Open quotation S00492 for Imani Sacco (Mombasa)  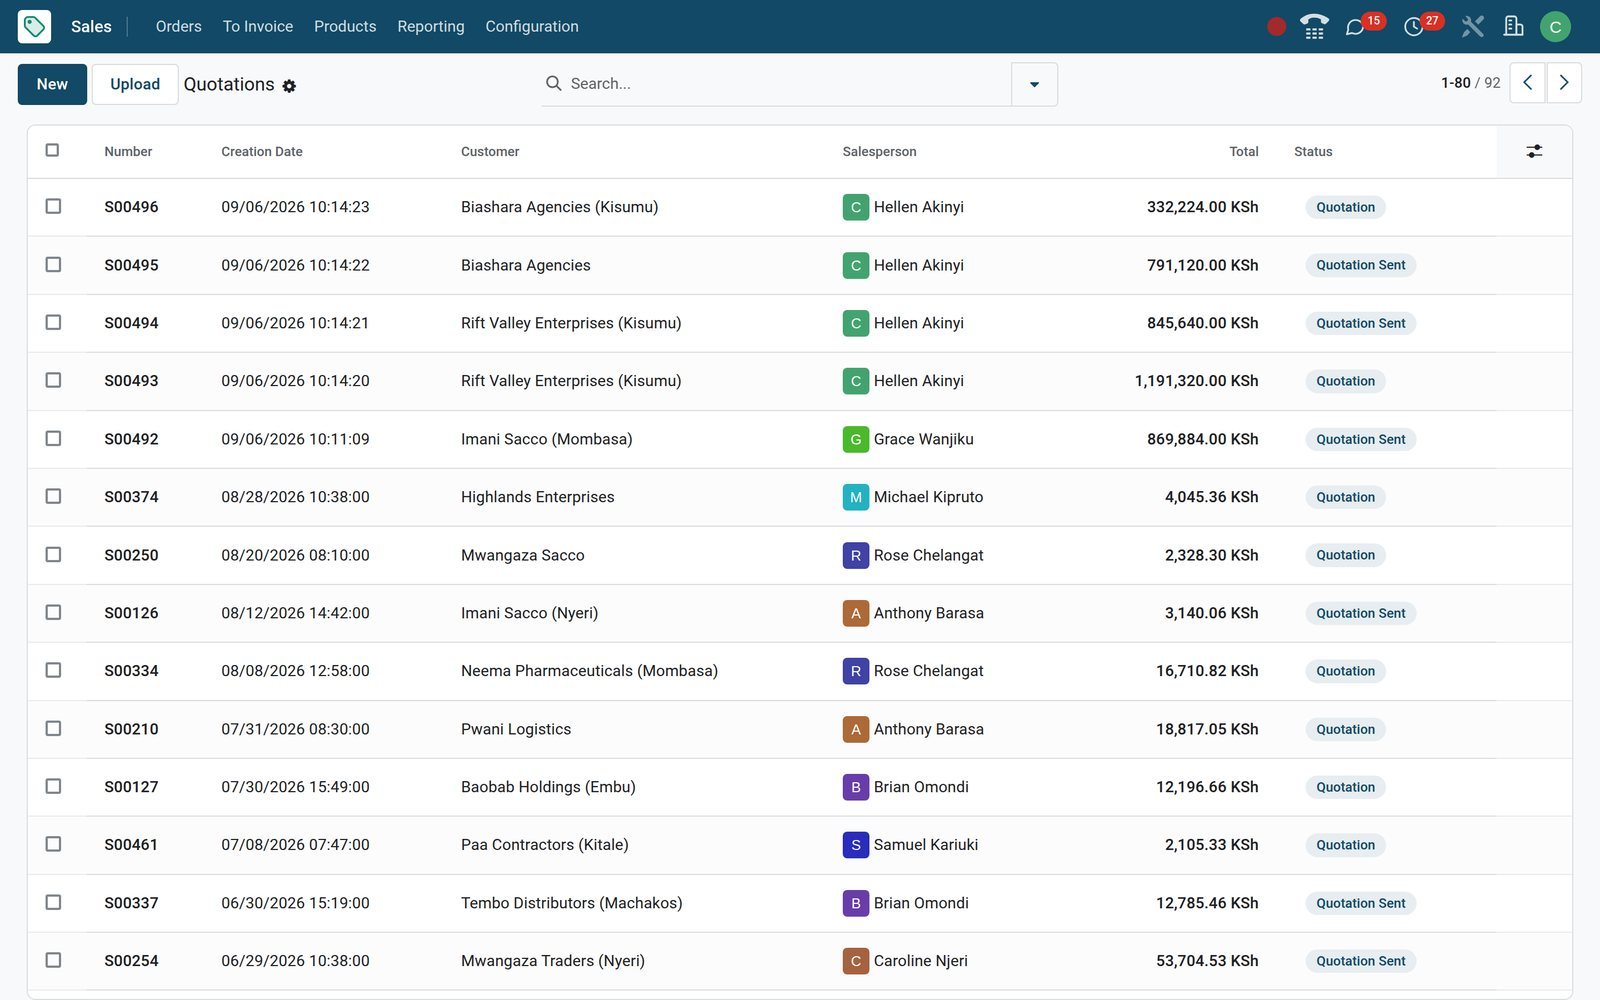(x=799, y=439)
